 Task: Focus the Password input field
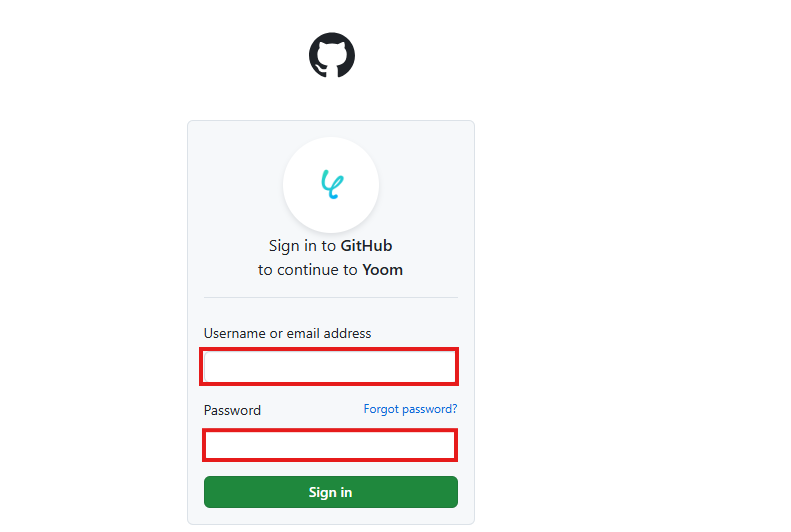pyautogui.click(x=330, y=445)
